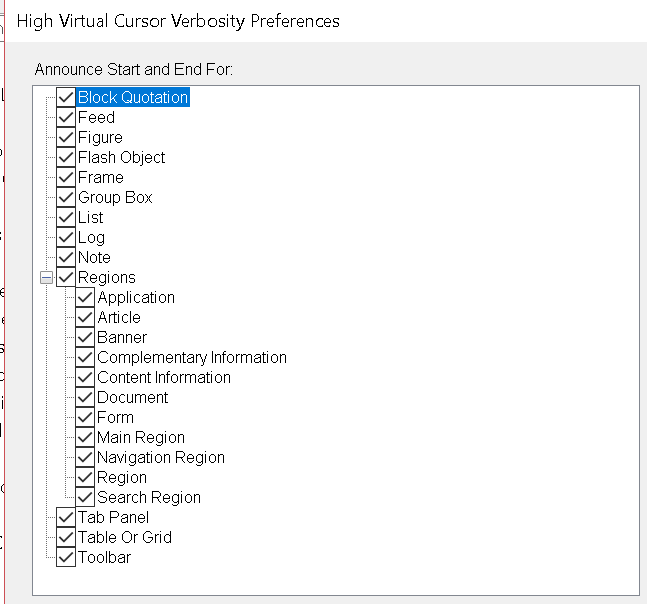Select the Document label
The width and height of the screenshot is (647, 604).
click(x=132, y=398)
